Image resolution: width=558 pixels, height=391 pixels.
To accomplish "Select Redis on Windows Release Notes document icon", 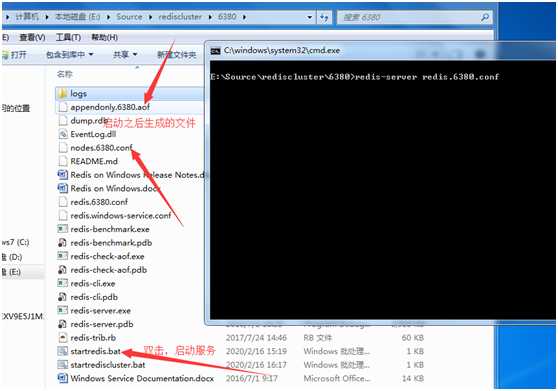I will (63, 175).
